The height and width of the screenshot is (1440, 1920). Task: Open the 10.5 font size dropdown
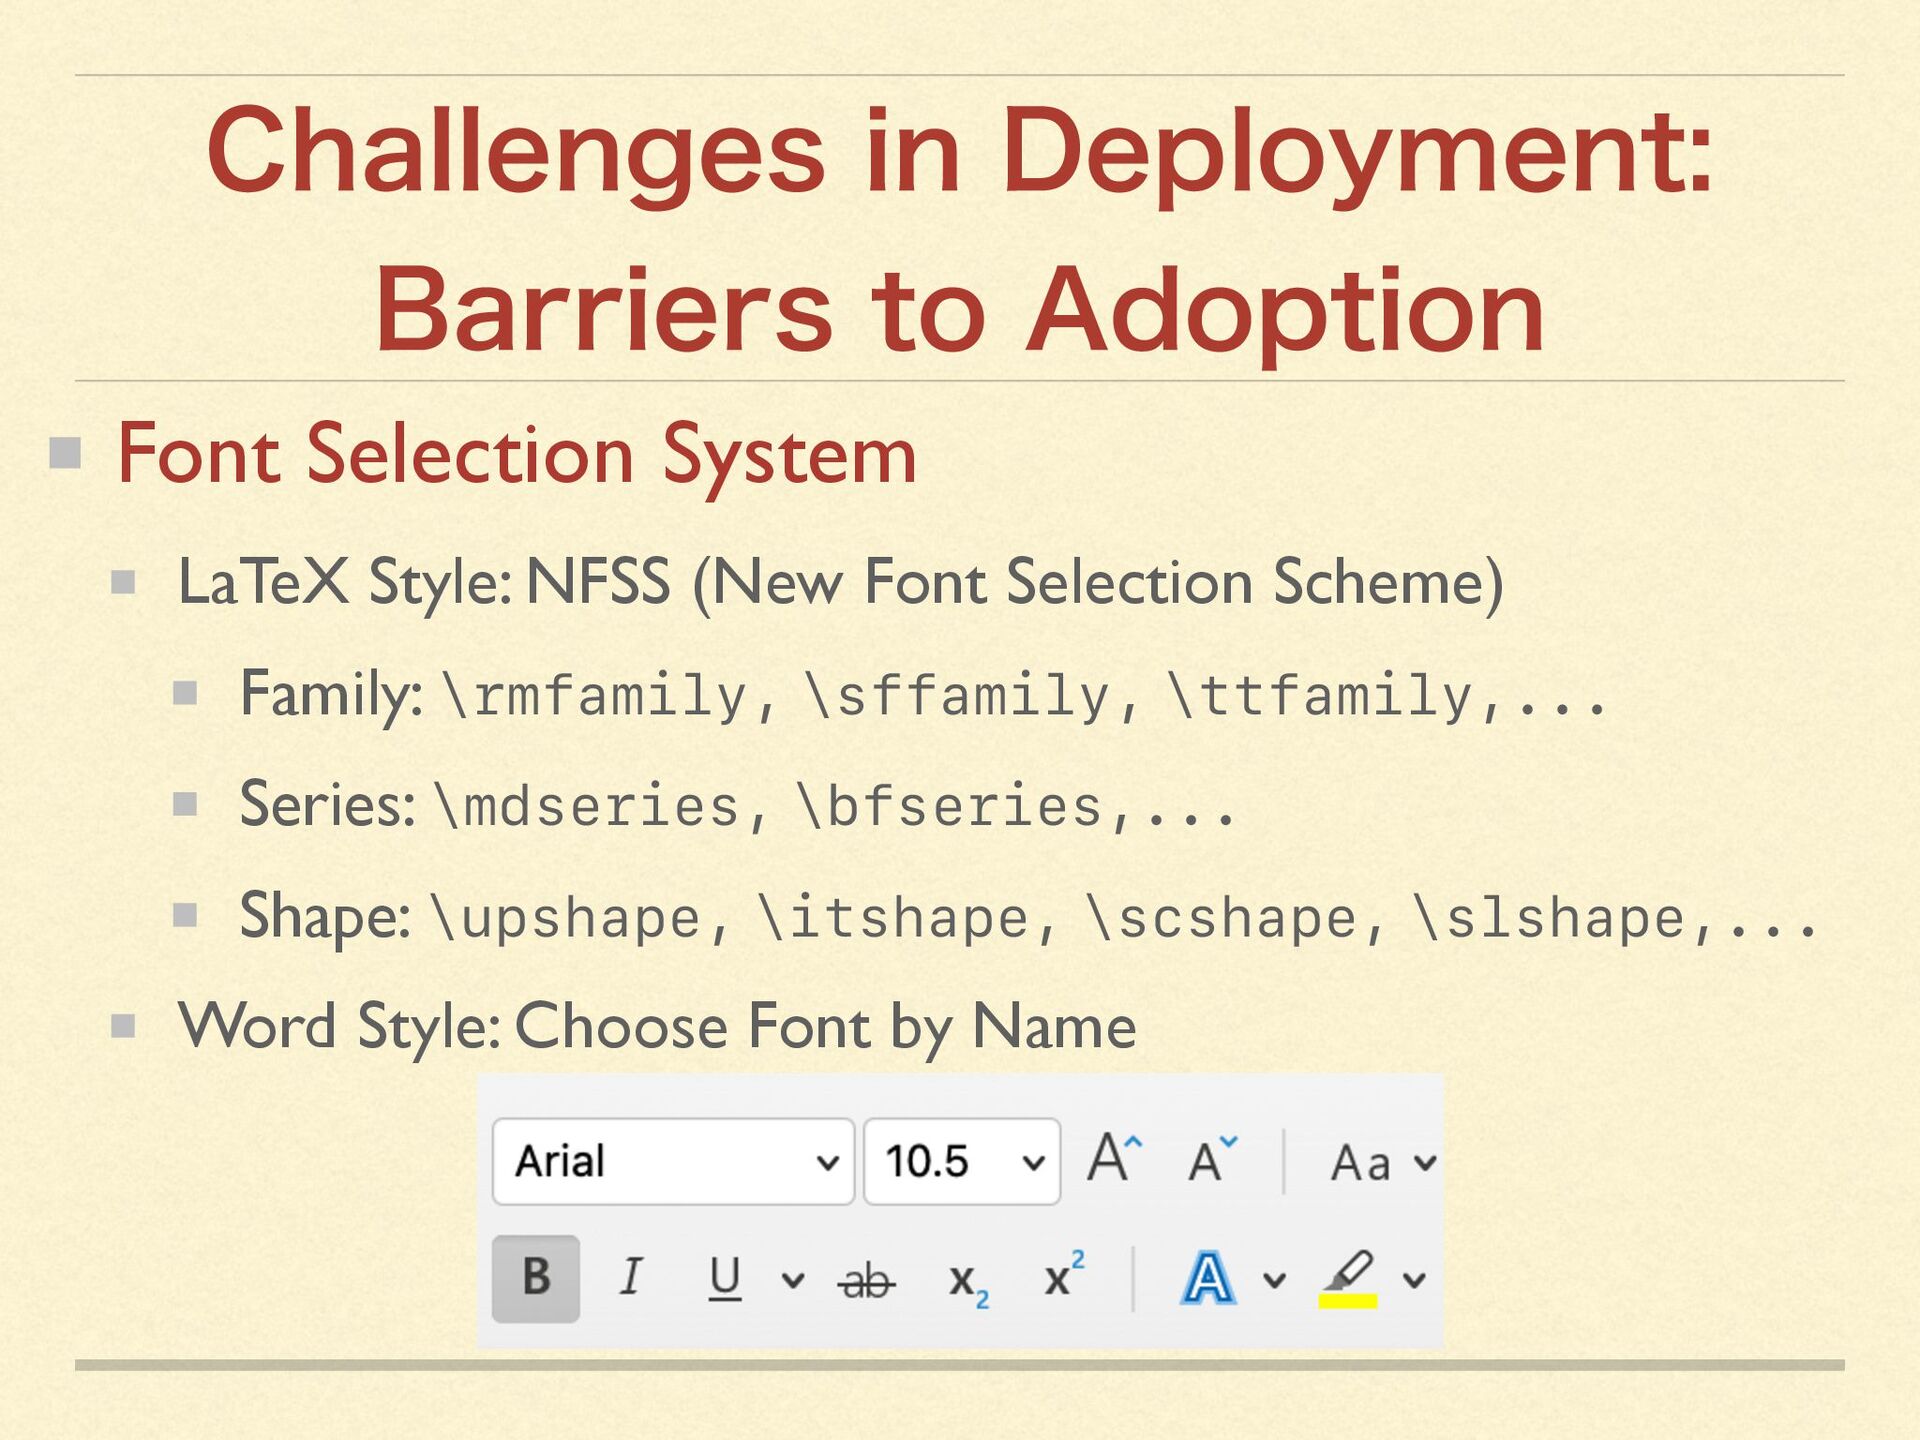pos(1033,1162)
